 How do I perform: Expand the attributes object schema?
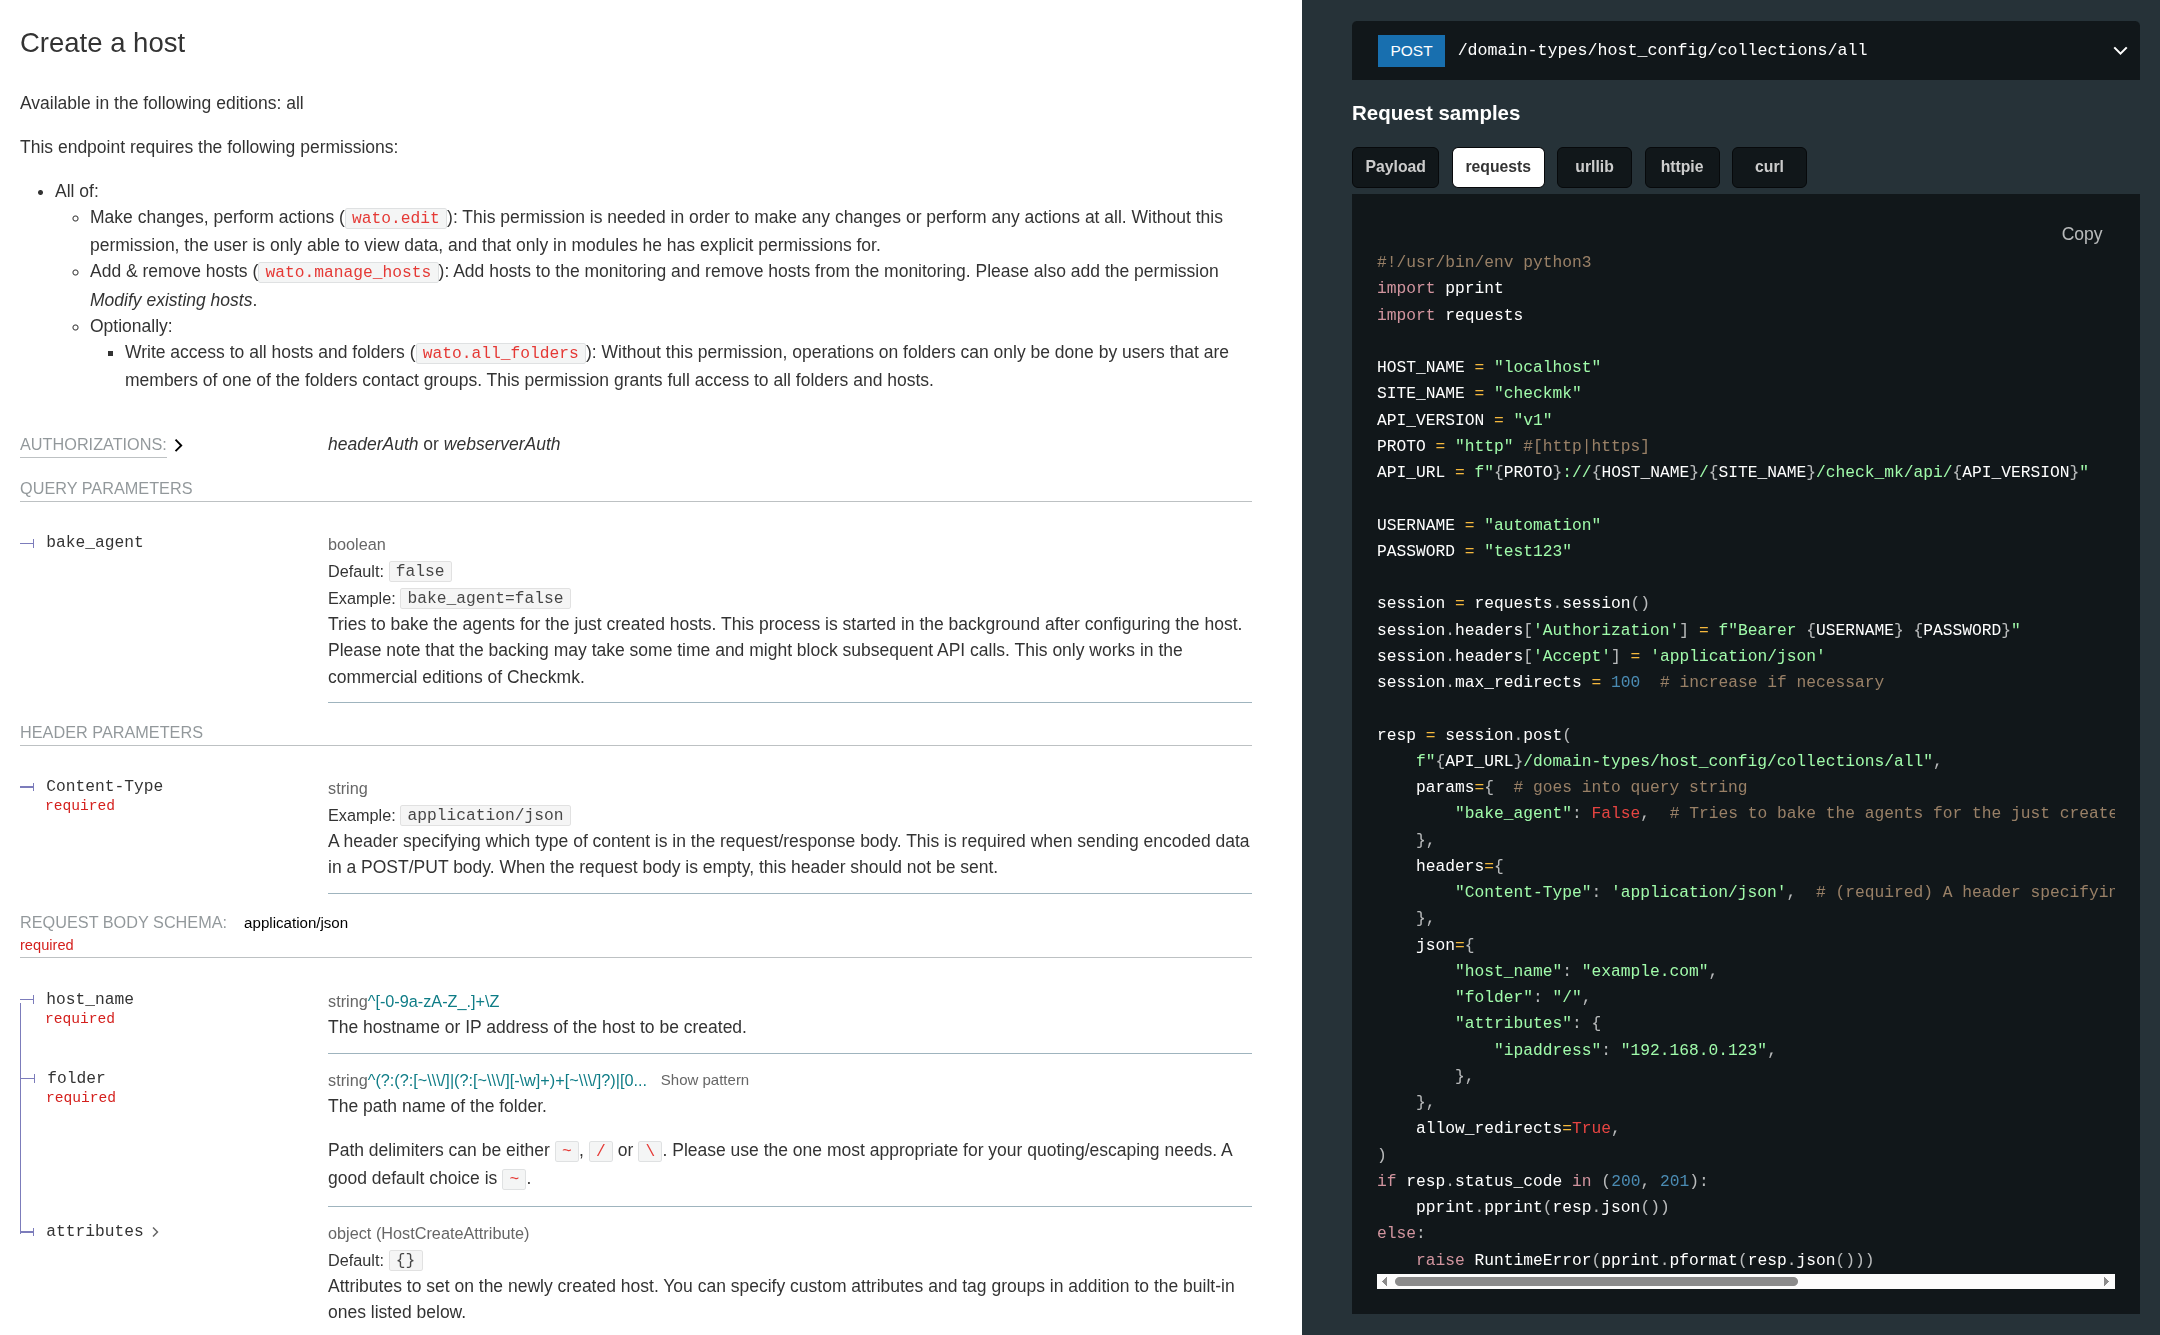tap(157, 1231)
